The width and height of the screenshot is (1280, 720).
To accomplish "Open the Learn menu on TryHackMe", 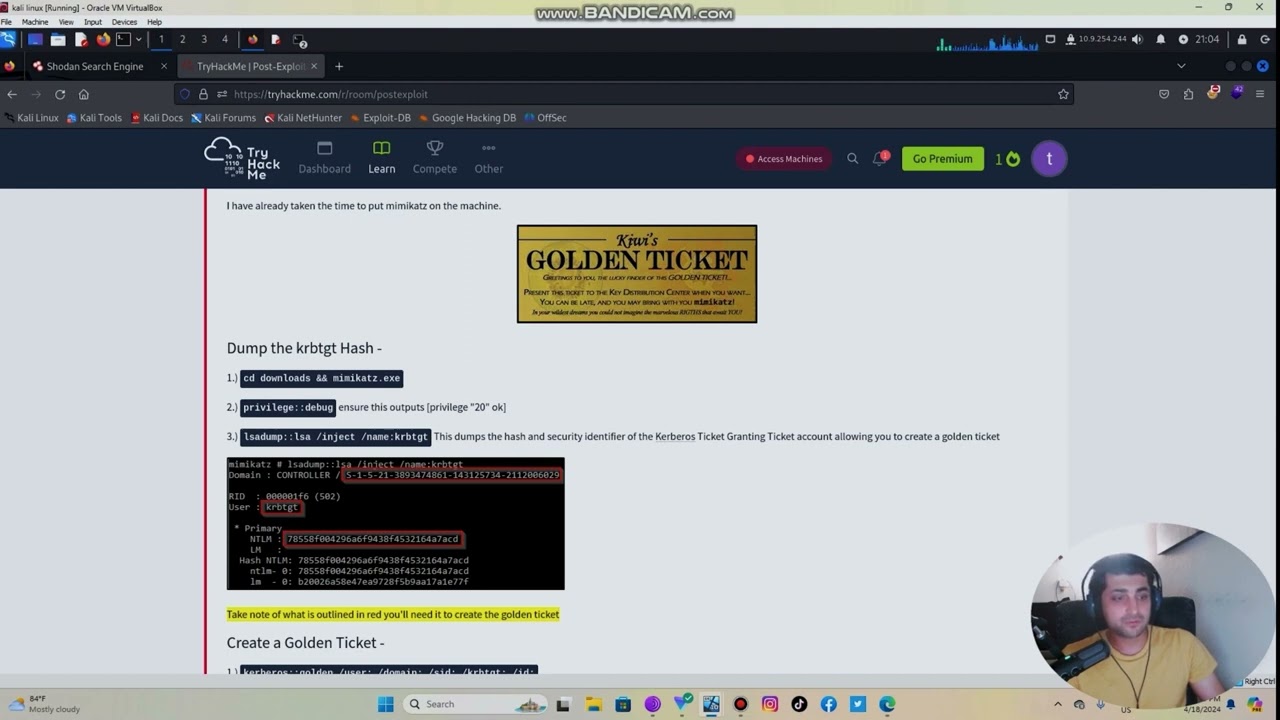I will (x=382, y=158).
